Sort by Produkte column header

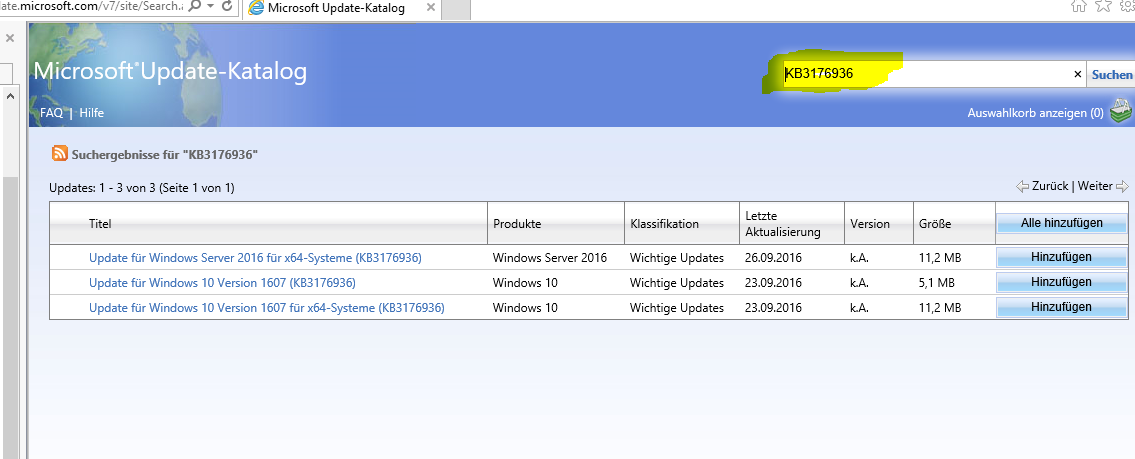pos(517,224)
